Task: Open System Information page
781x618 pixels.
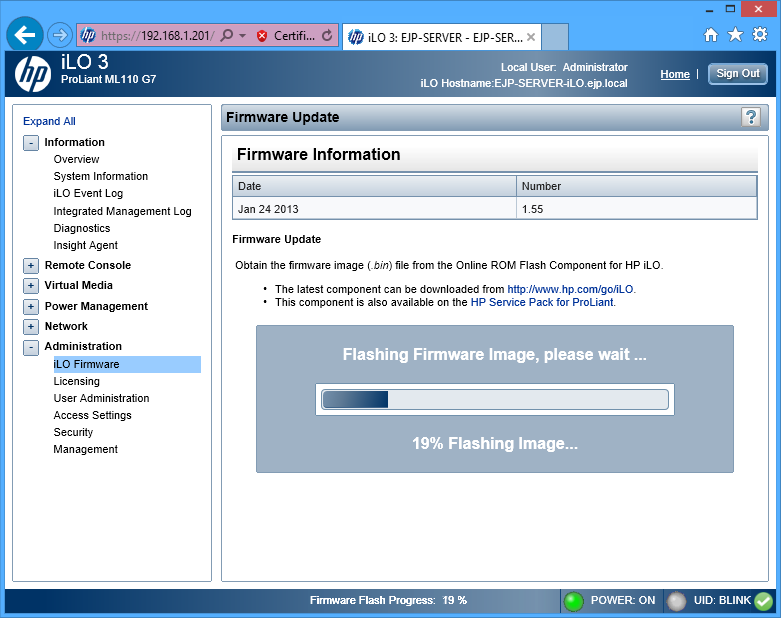Action: click(x=101, y=176)
